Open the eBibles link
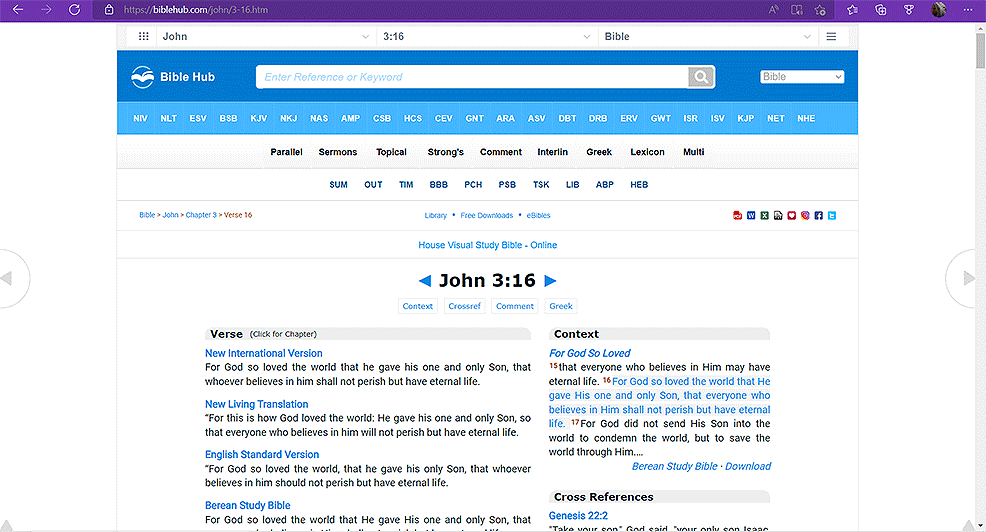Viewport: 986px width, 532px height. tap(538, 215)
